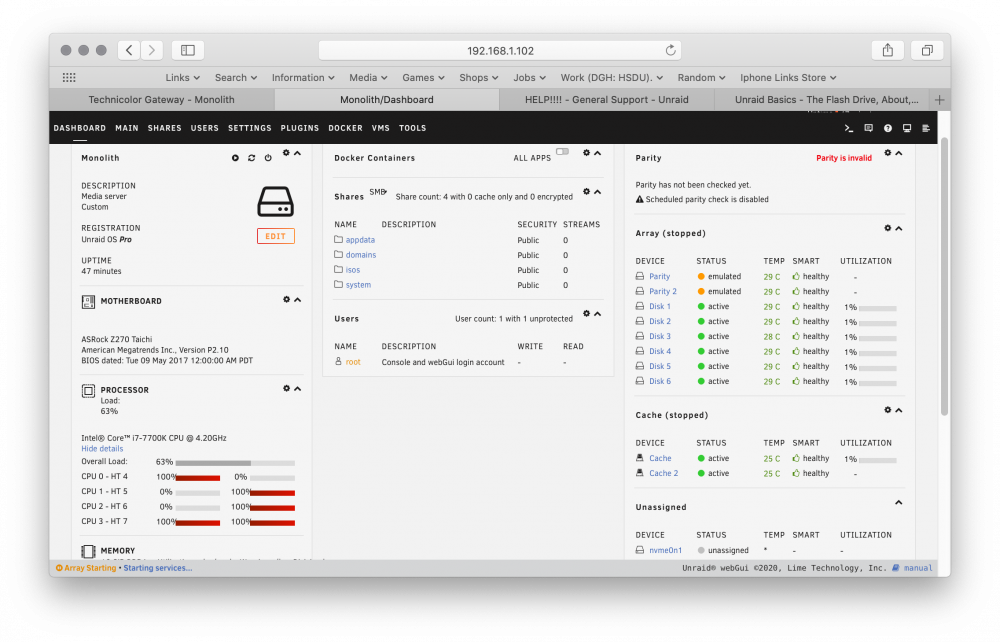Screen dimensions: 1000x642
Task: Open the SETTINGS menu item
Action: [x=249, y=128]
